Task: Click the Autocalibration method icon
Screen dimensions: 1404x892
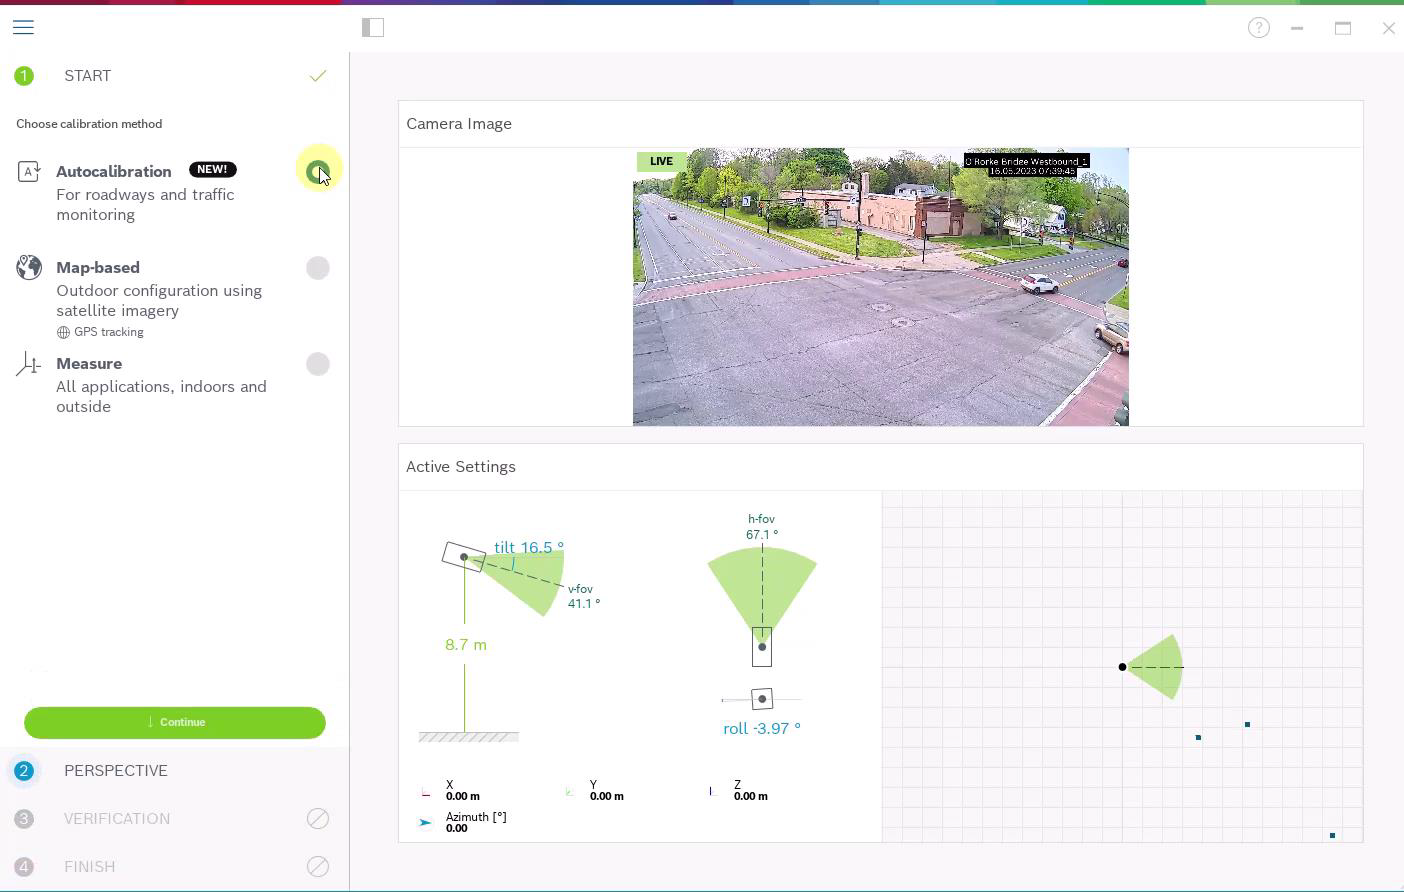Action: [29, 172]
